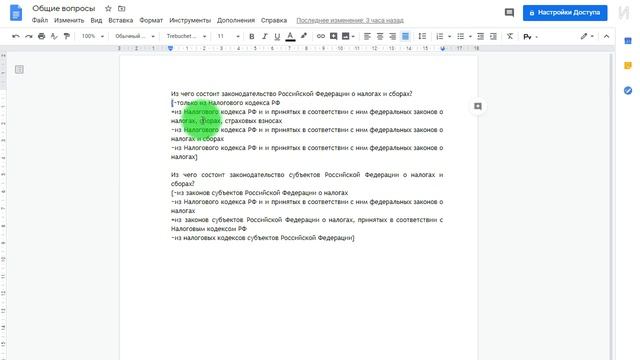Open the account avatar at top right
640x360 pixels.
click(624, 13)
